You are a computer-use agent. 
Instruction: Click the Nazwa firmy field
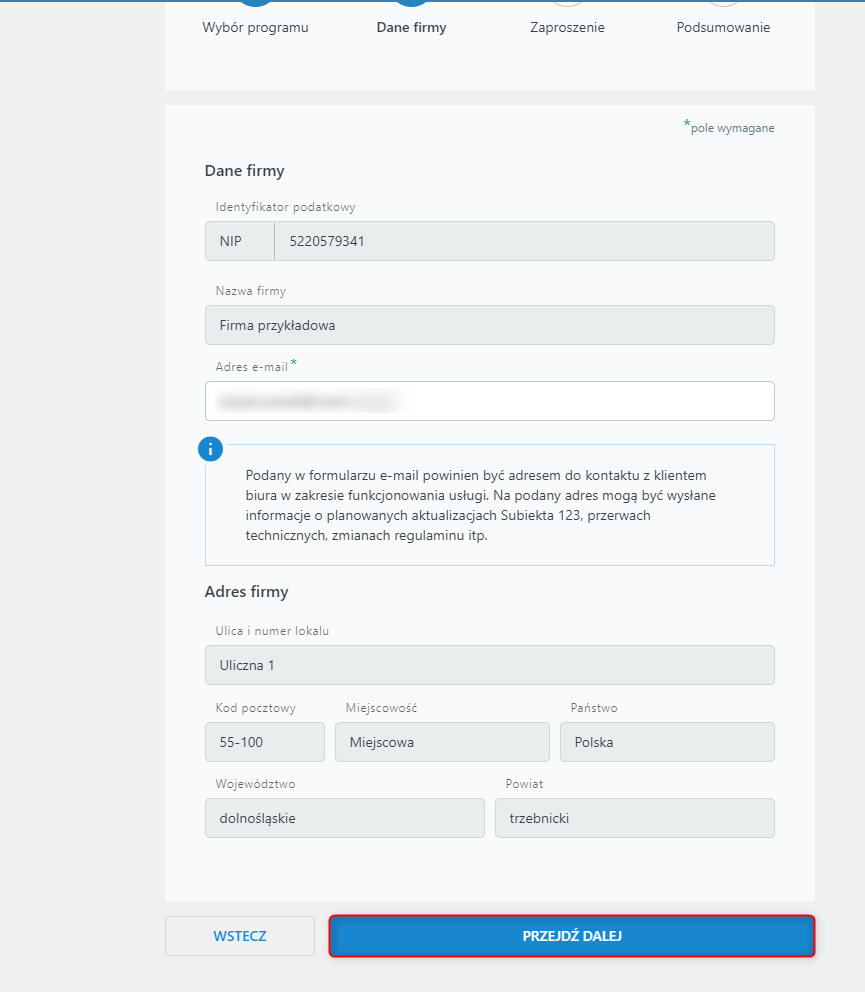click(x=490, y=325)
